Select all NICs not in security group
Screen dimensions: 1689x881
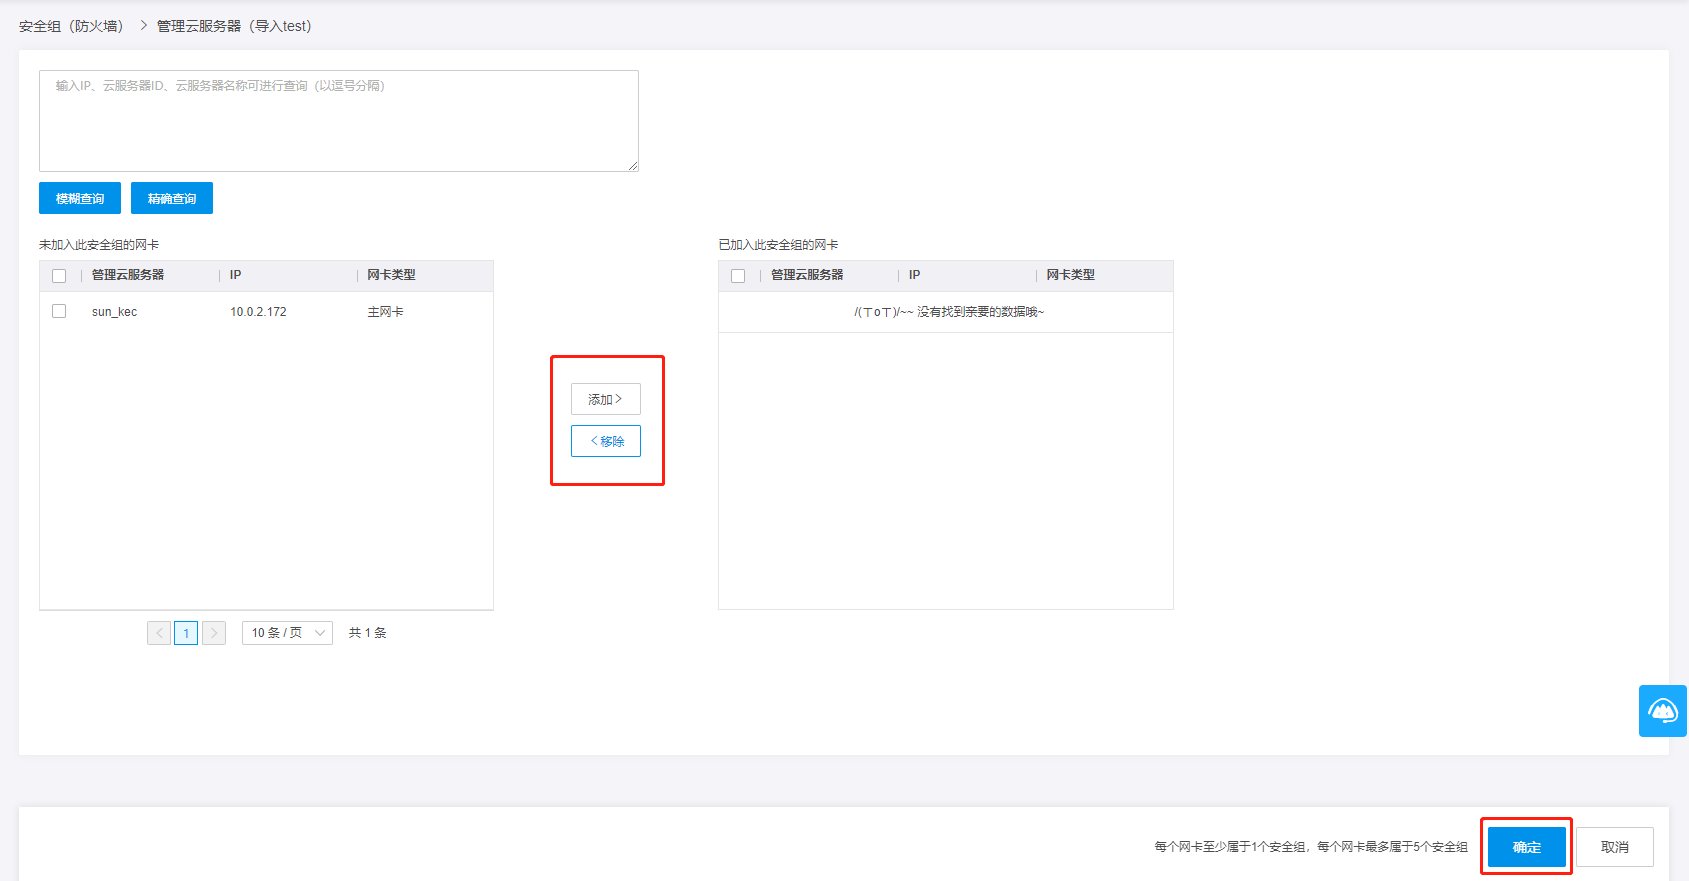tap(59, 276)
